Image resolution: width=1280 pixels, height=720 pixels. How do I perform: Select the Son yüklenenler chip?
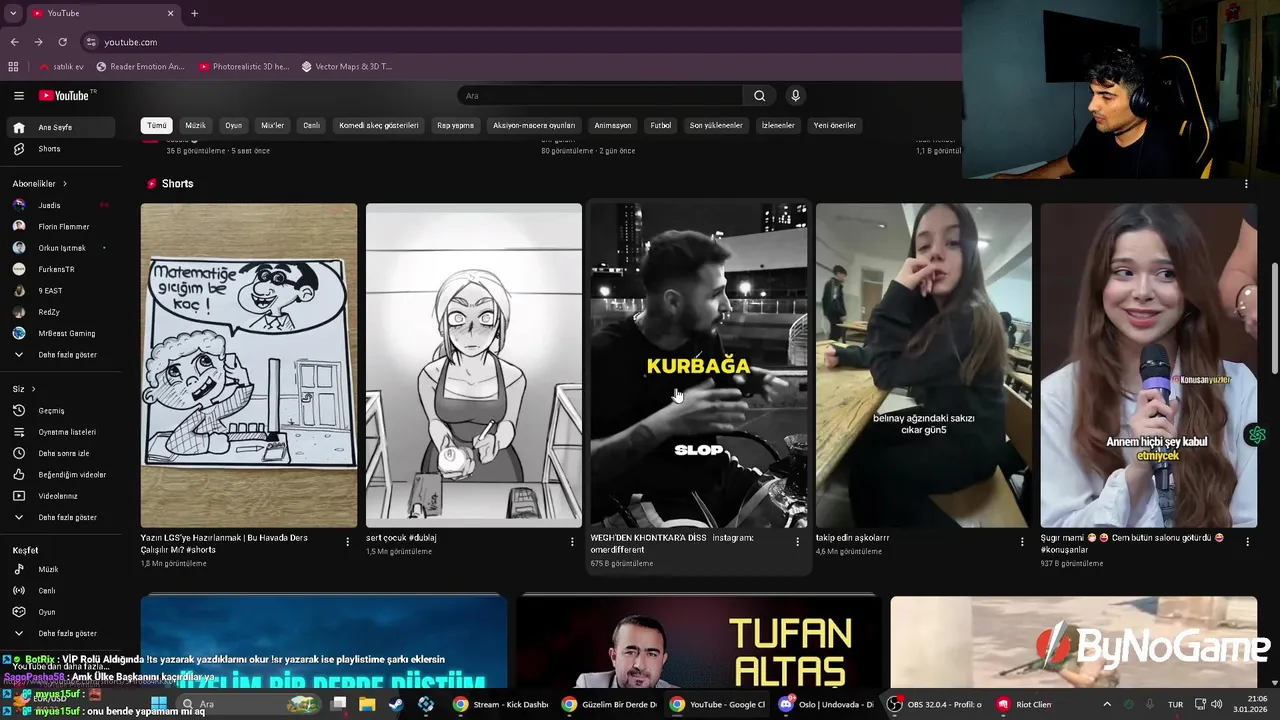(x=716, y=125)
